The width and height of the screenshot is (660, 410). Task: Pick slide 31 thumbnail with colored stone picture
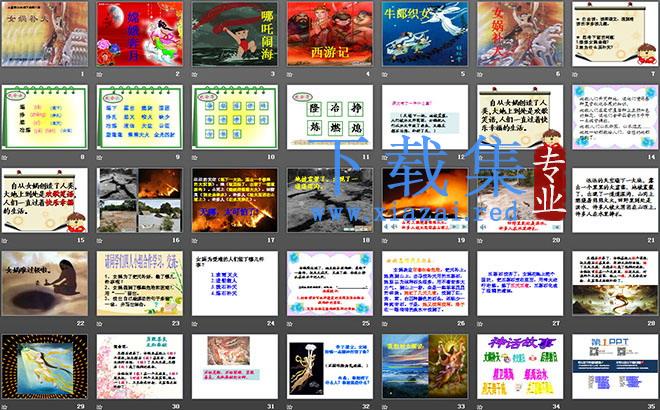pyautogui.click(x=235, y=367)
